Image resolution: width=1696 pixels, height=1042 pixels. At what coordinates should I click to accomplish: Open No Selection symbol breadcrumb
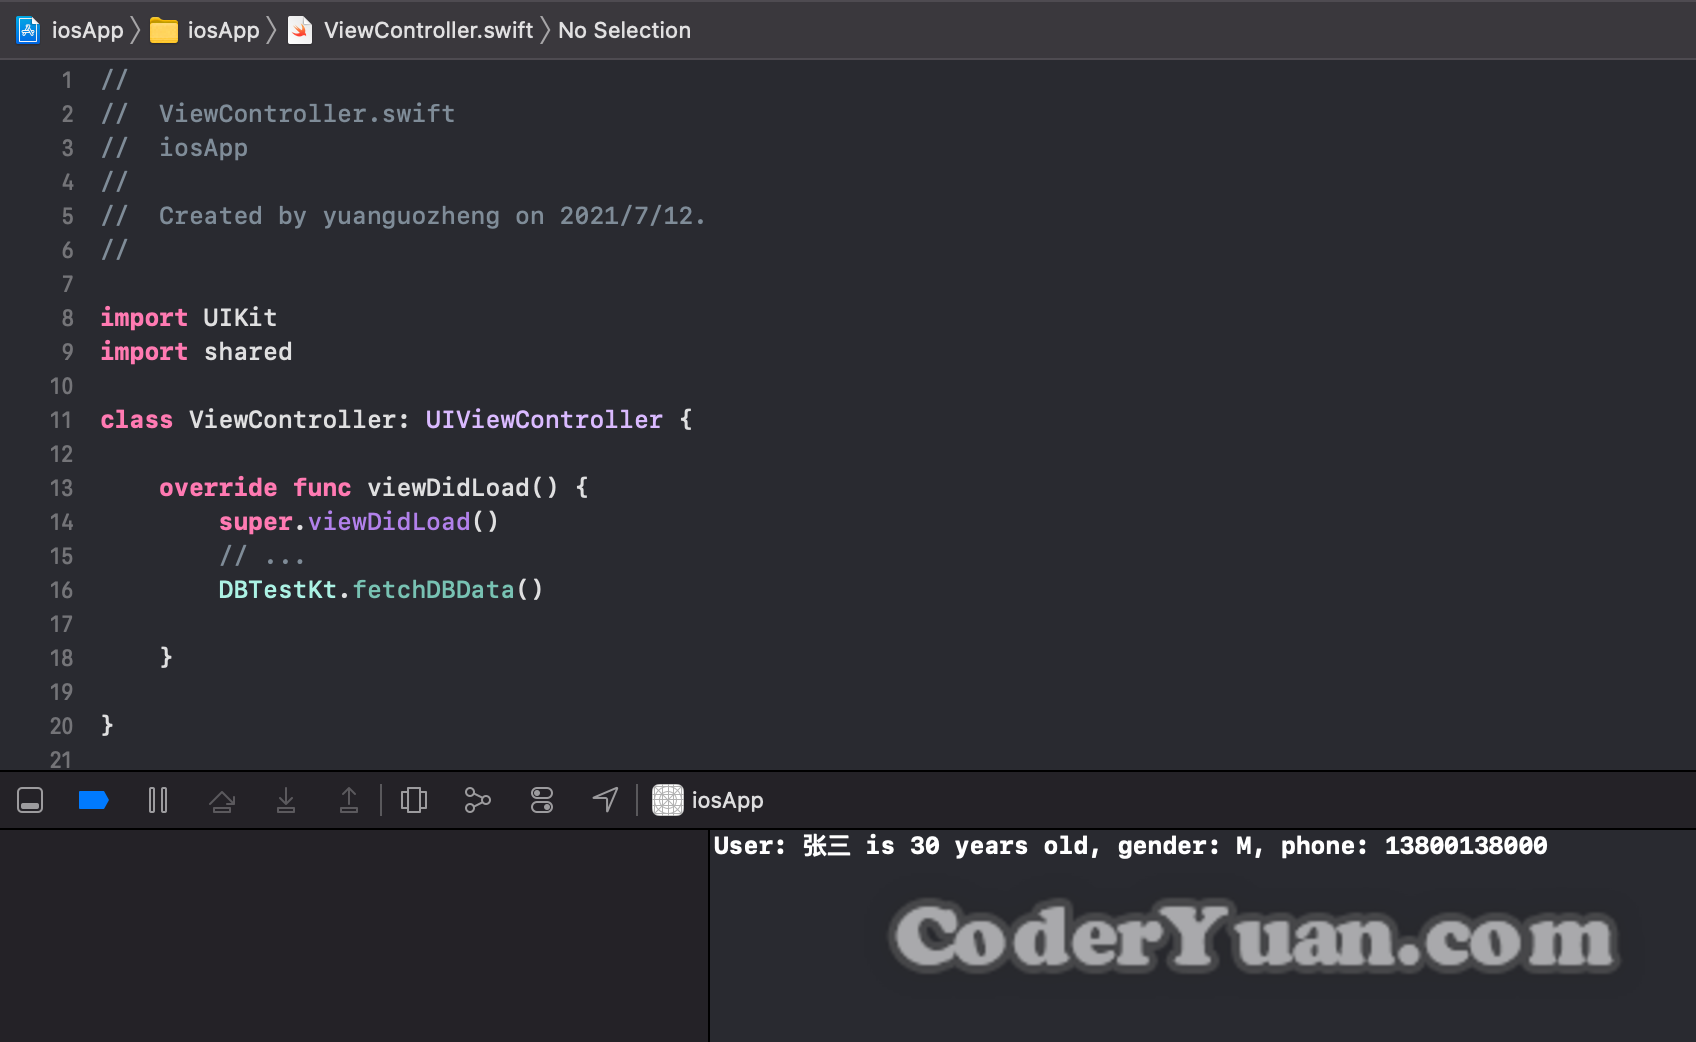(624, 30)
